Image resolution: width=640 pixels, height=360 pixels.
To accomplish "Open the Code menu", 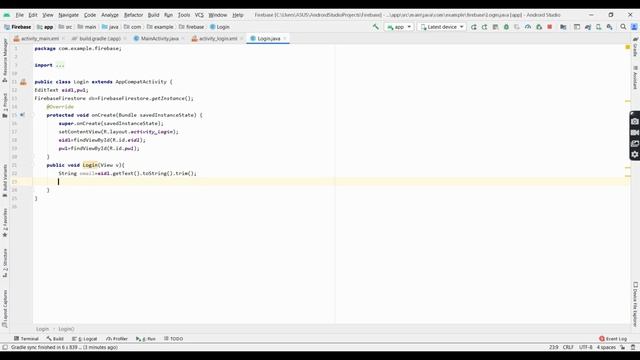I will pos(90,15).
